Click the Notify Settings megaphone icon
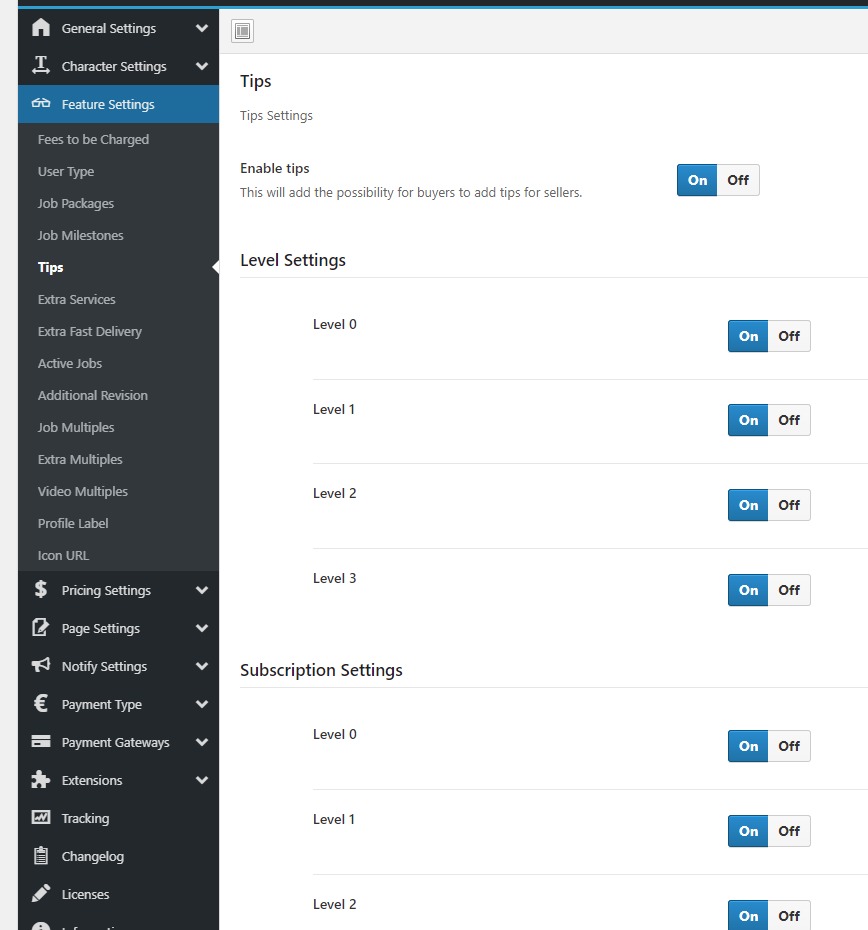The image size is (868, 930). pyautogui.click(x=41, y=666)
